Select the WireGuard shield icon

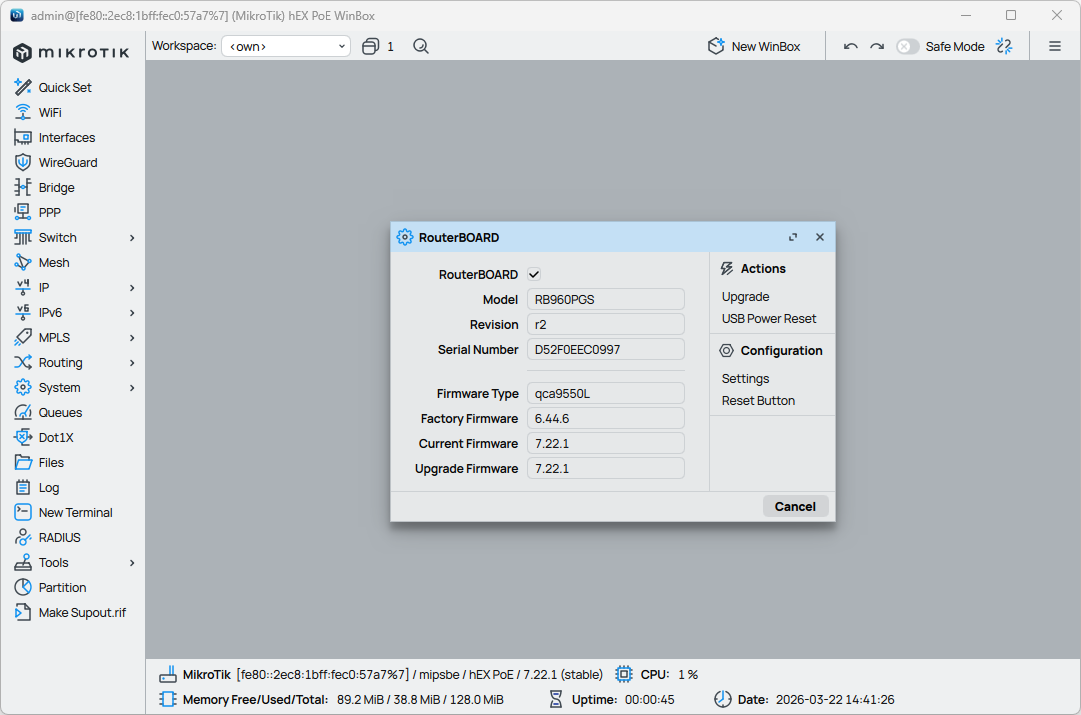pyautogui.click(x=23, y=163)
